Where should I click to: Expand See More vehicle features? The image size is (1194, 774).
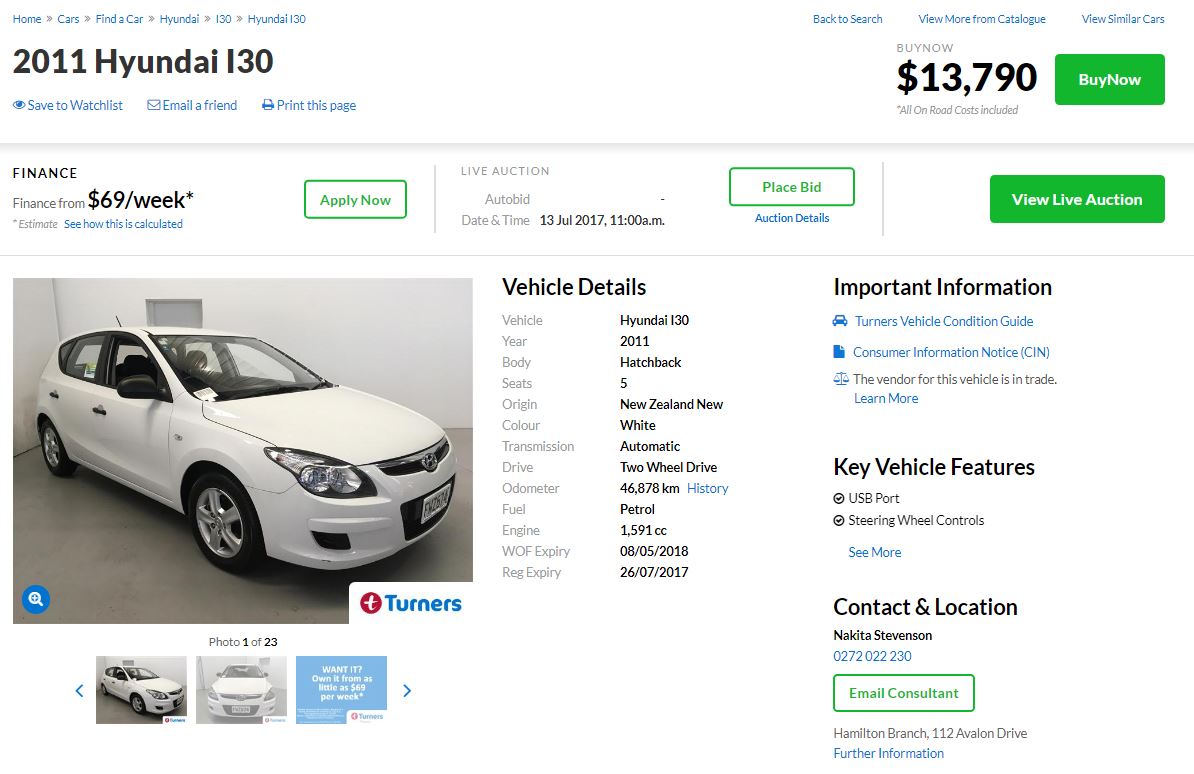point(874,552)
